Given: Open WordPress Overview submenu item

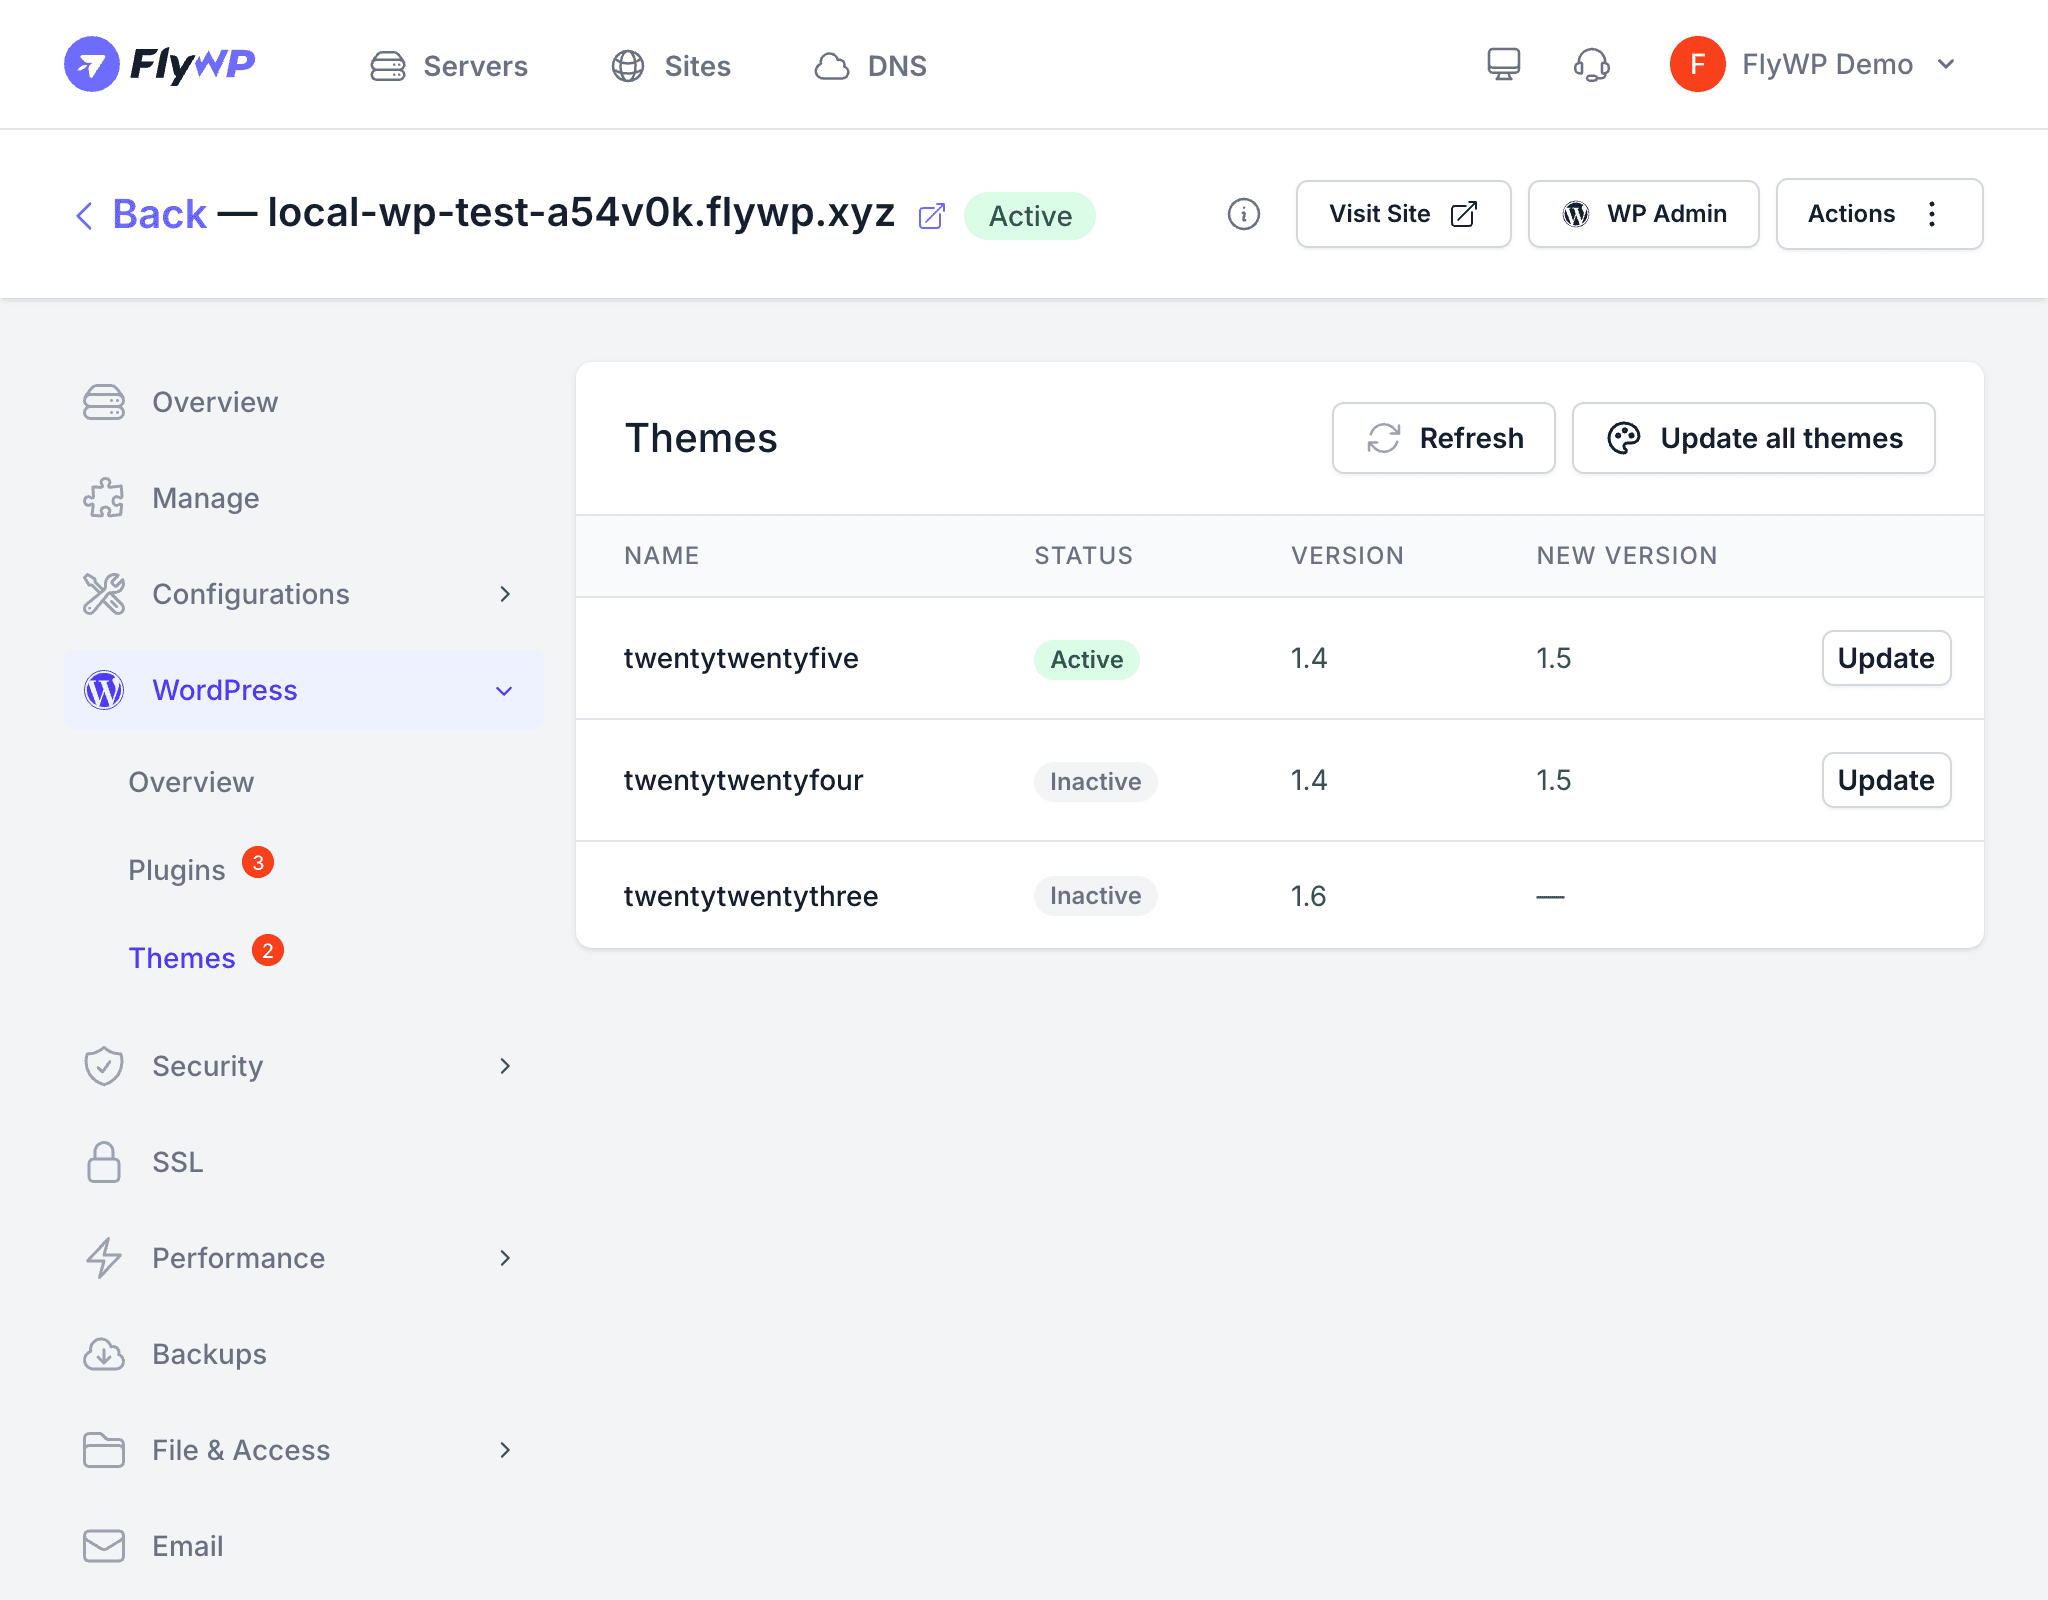Looking at the screenshot, I should [x=191, y=782].
